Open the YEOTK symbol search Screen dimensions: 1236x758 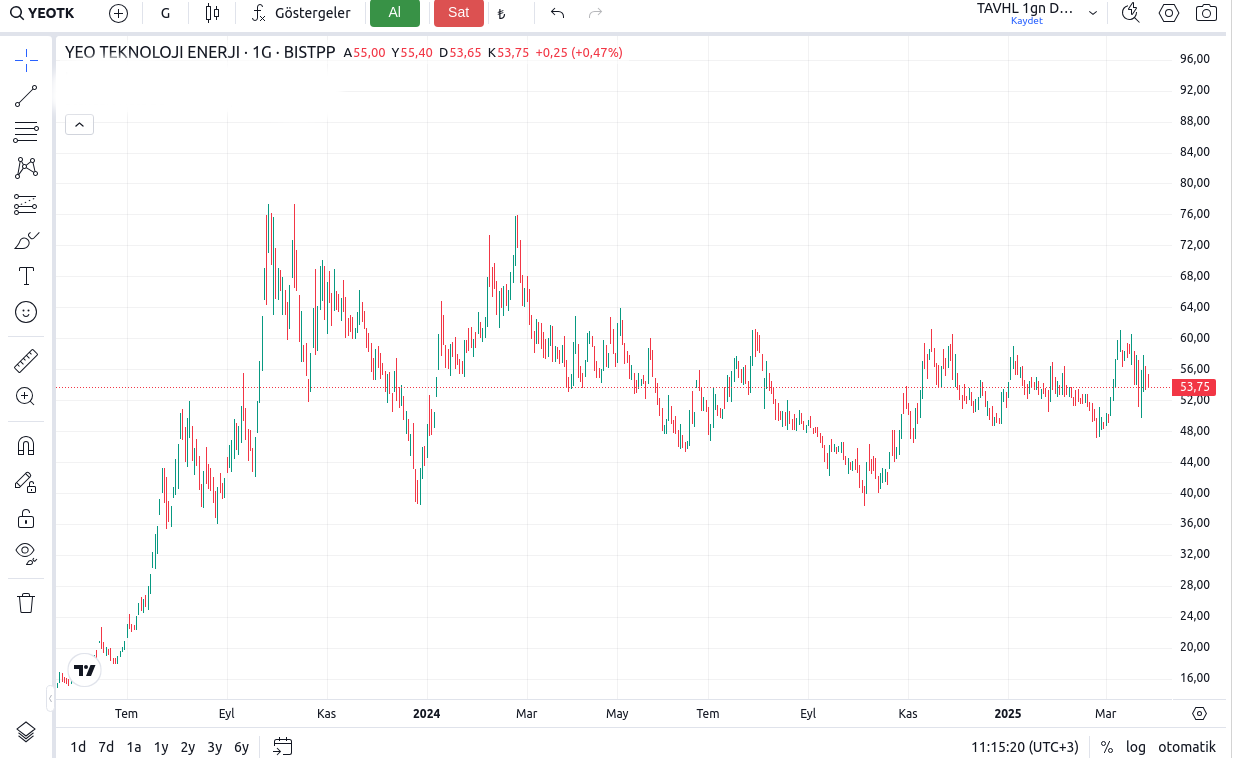(x=43, y=13)
